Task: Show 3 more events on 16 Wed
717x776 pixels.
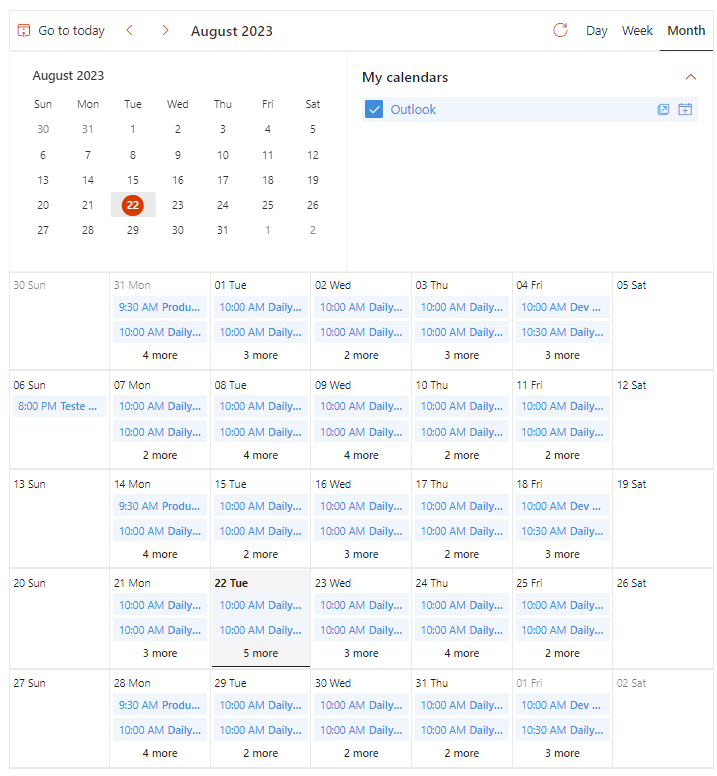Action: [x=361, y=554]
